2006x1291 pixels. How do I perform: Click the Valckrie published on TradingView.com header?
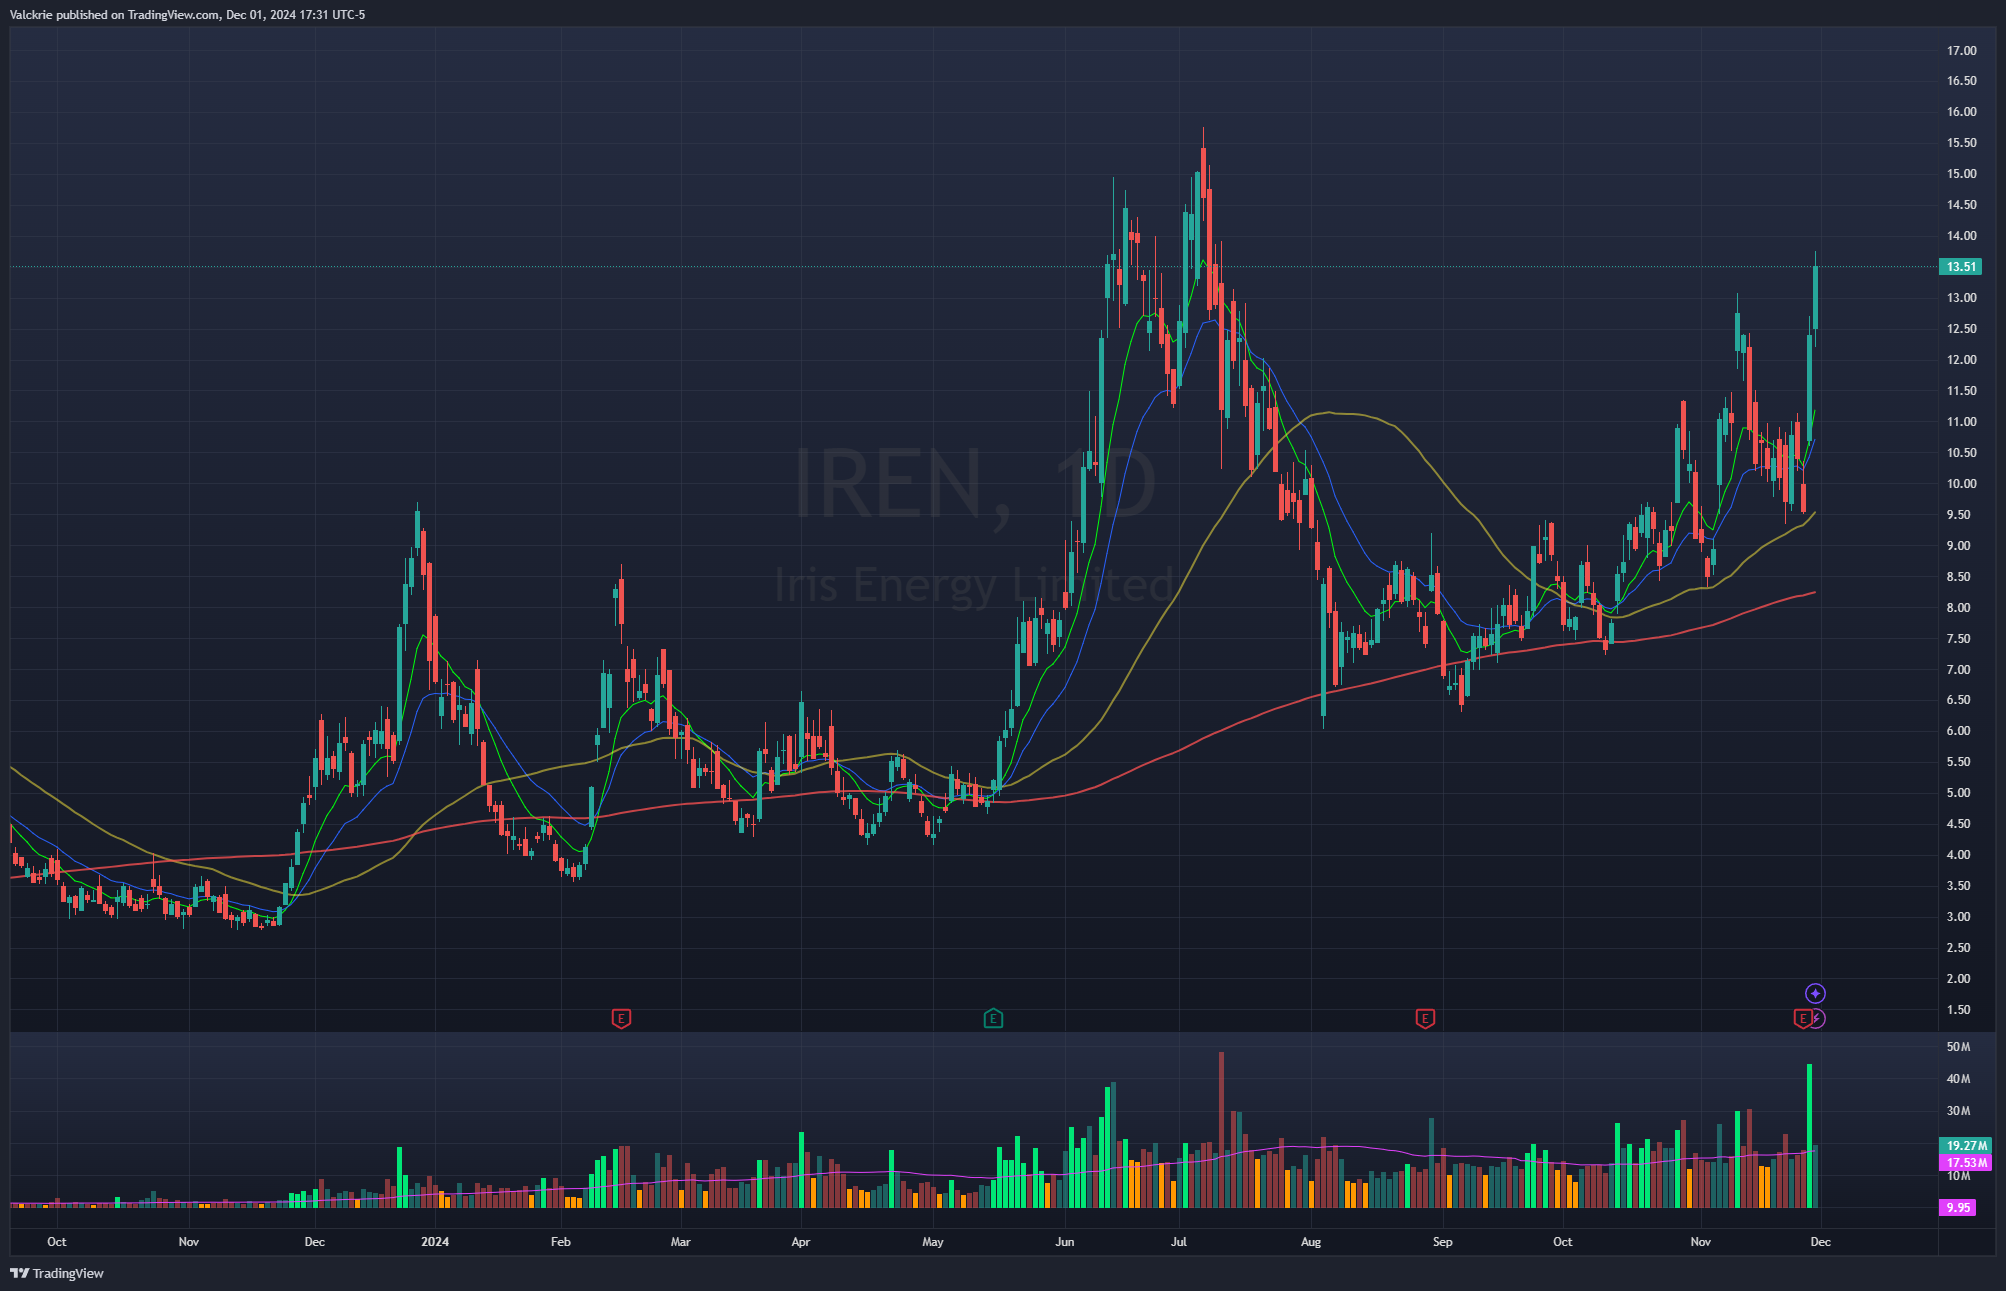click(187, 15)
